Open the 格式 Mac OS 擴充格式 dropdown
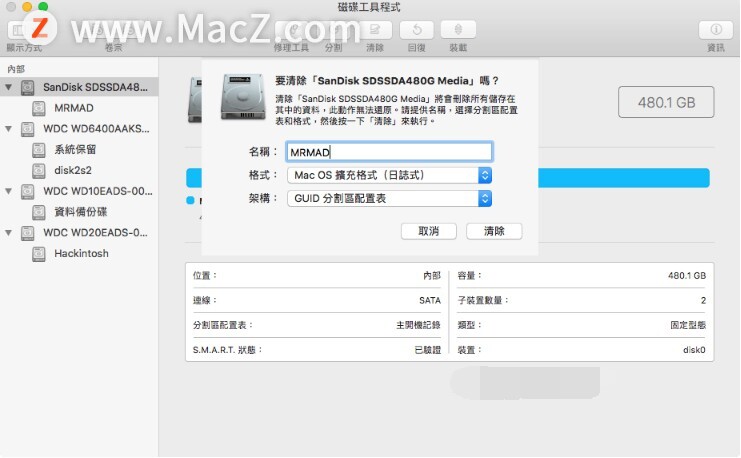Viewport: 741px width, 458px height. coord(389,175)
